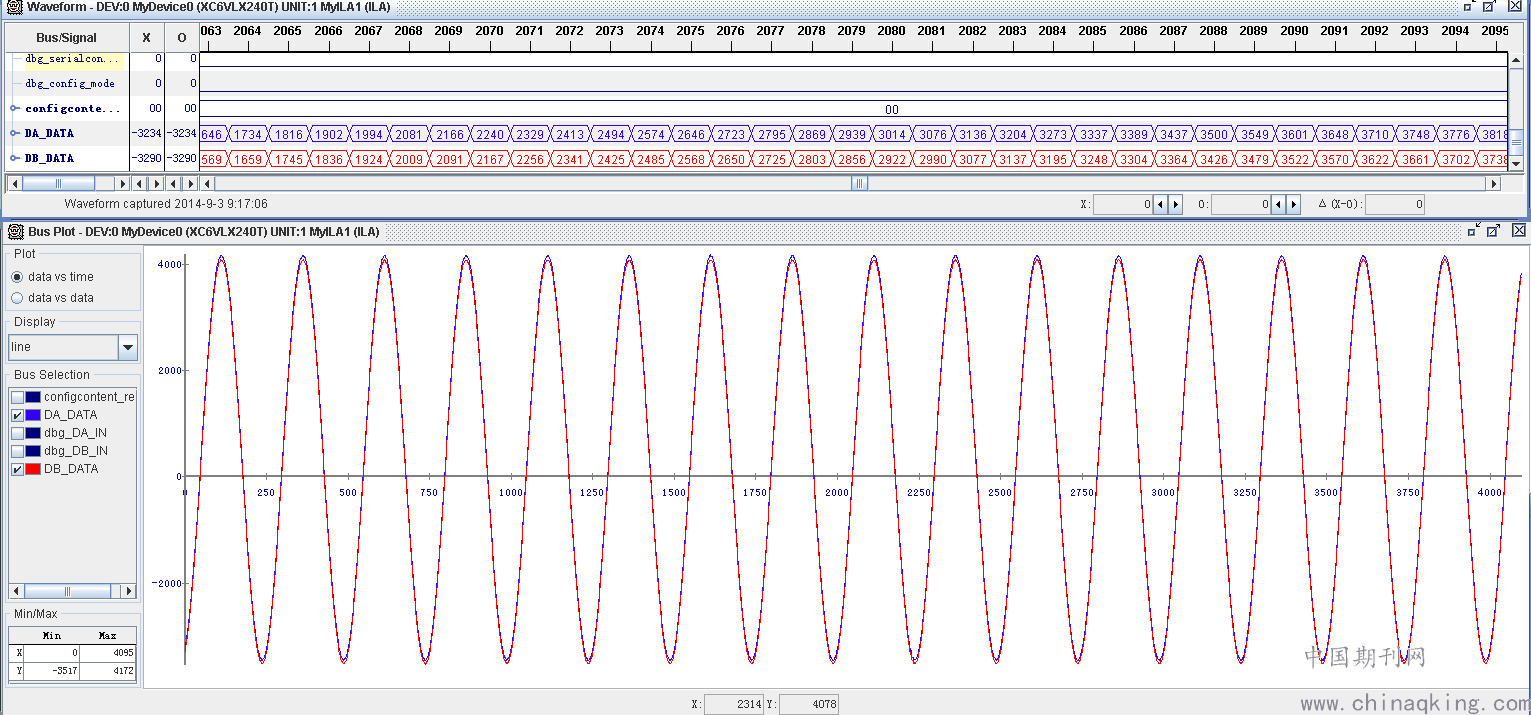Maximize the Bus Plot window
Screen dimensions: 1531x715
1493,231
